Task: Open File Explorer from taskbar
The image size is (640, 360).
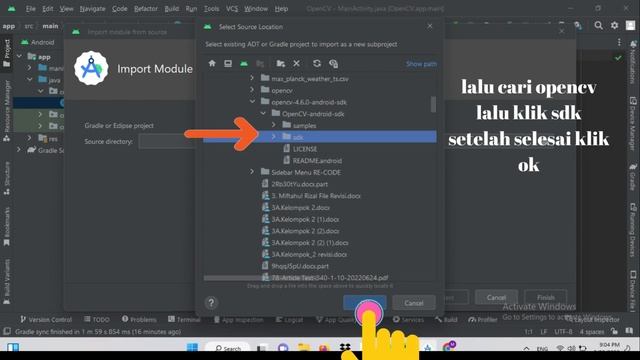Action: coord(304,347)
